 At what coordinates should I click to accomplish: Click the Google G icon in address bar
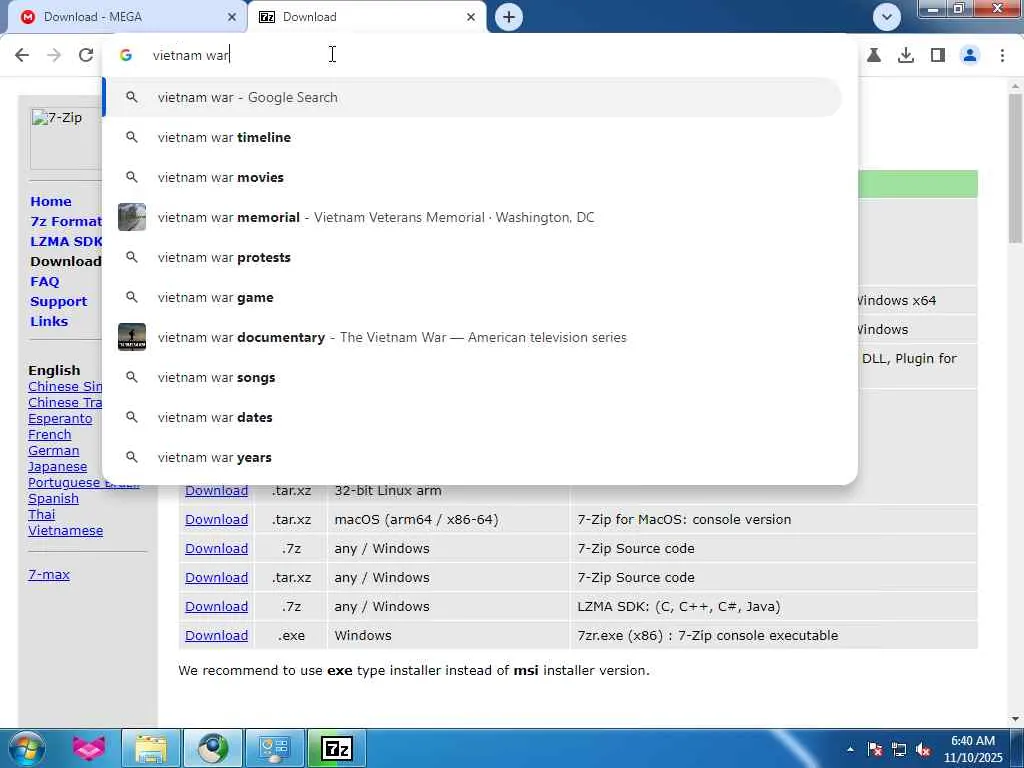(126, 56)
